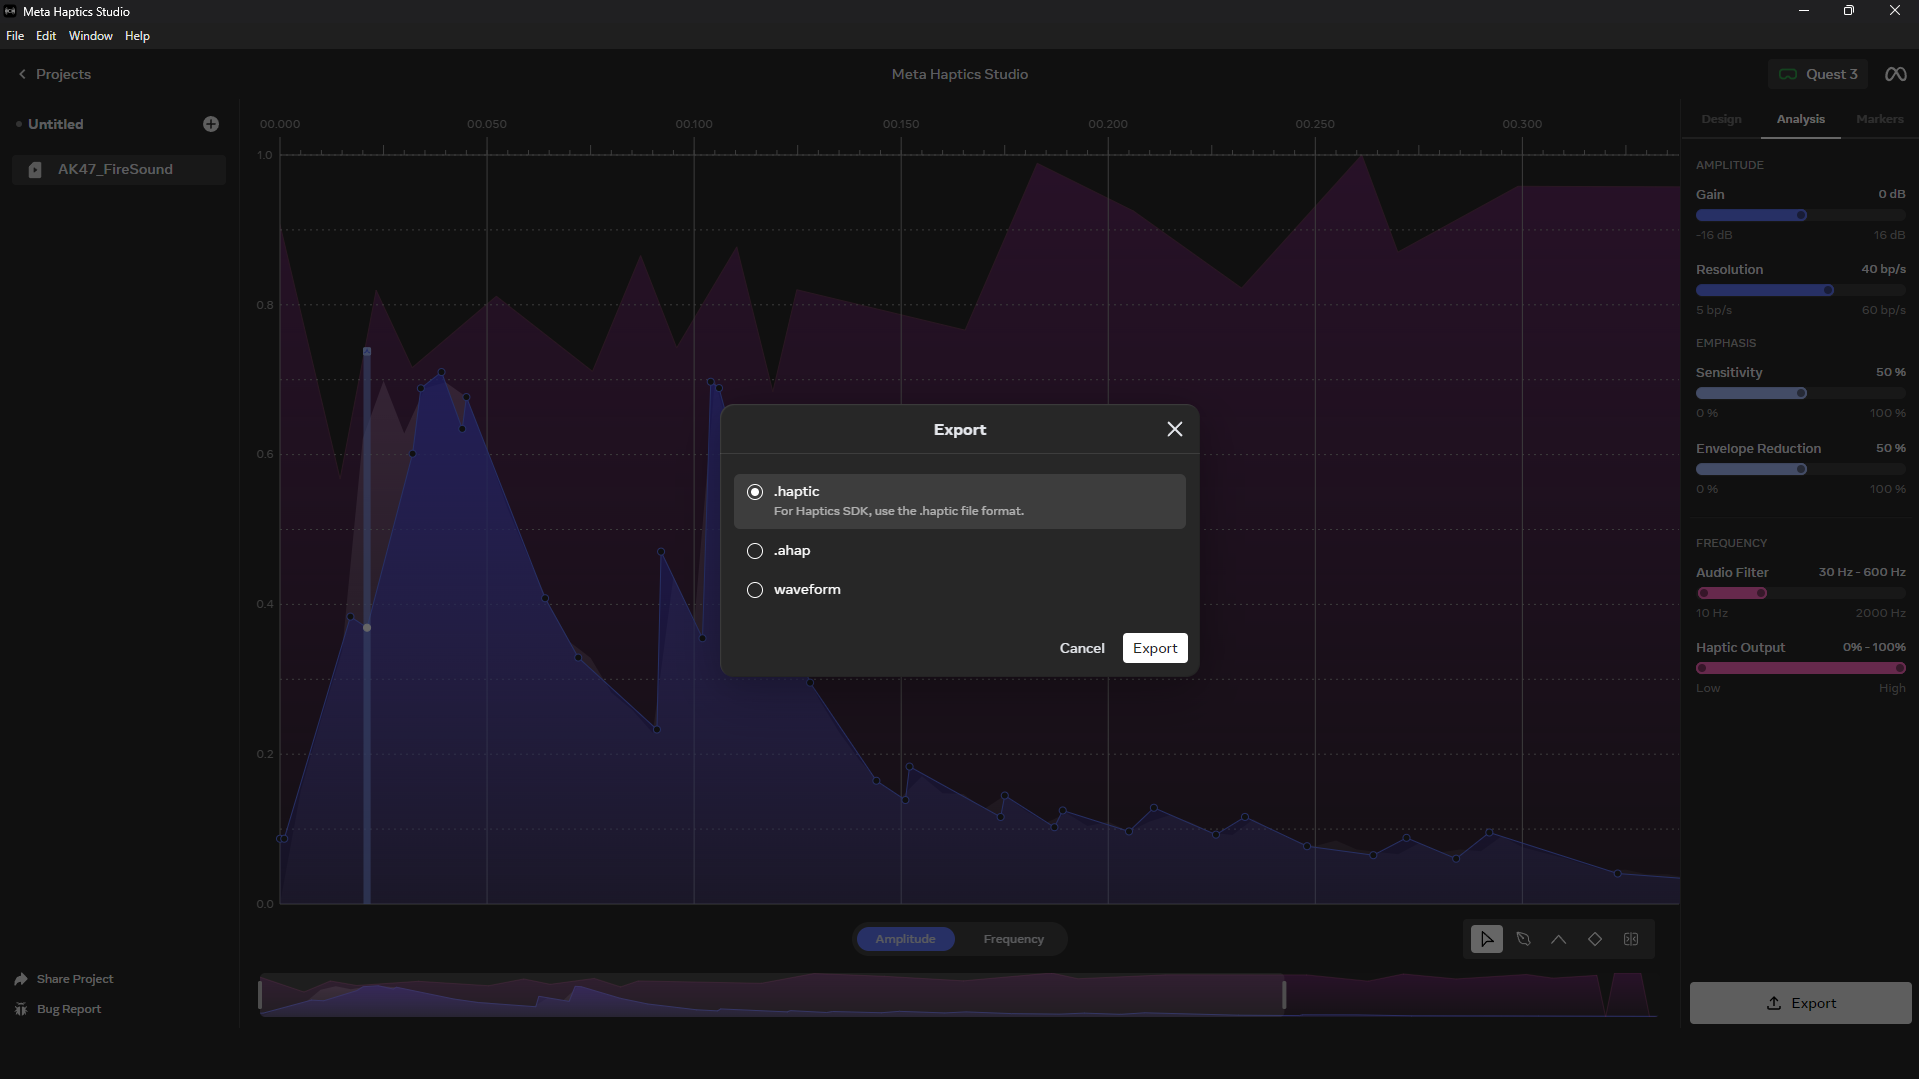The image size is (1919, 1079).
Task: Click the Resolution slider handle
Action: [1828, 290]
